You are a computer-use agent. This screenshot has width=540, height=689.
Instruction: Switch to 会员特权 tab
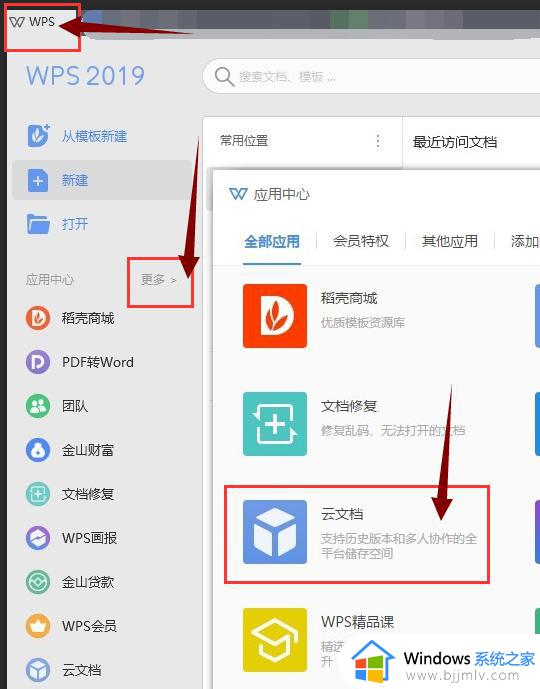[x=361, y=241]
